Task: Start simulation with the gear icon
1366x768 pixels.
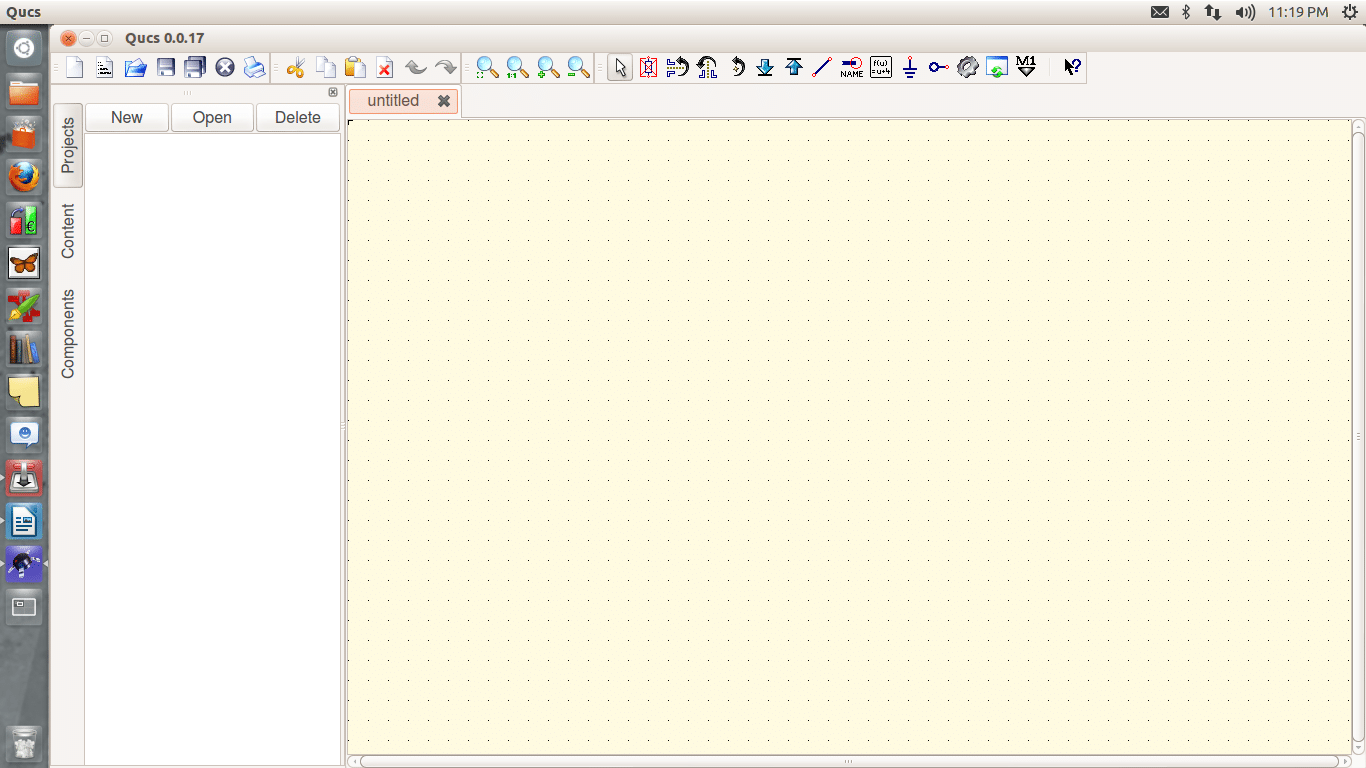Action: 967,68
